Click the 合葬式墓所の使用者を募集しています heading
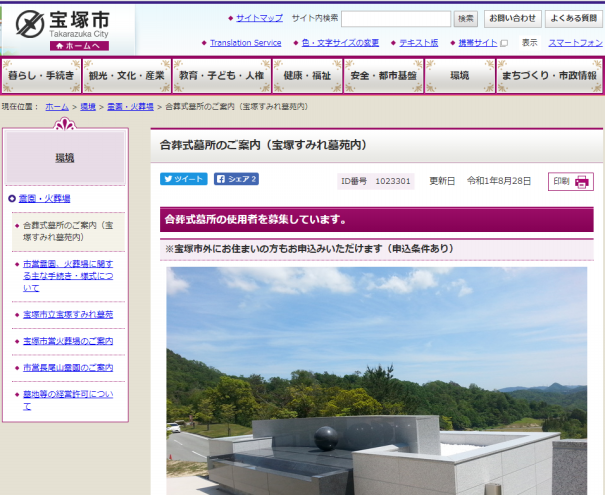 377,220
